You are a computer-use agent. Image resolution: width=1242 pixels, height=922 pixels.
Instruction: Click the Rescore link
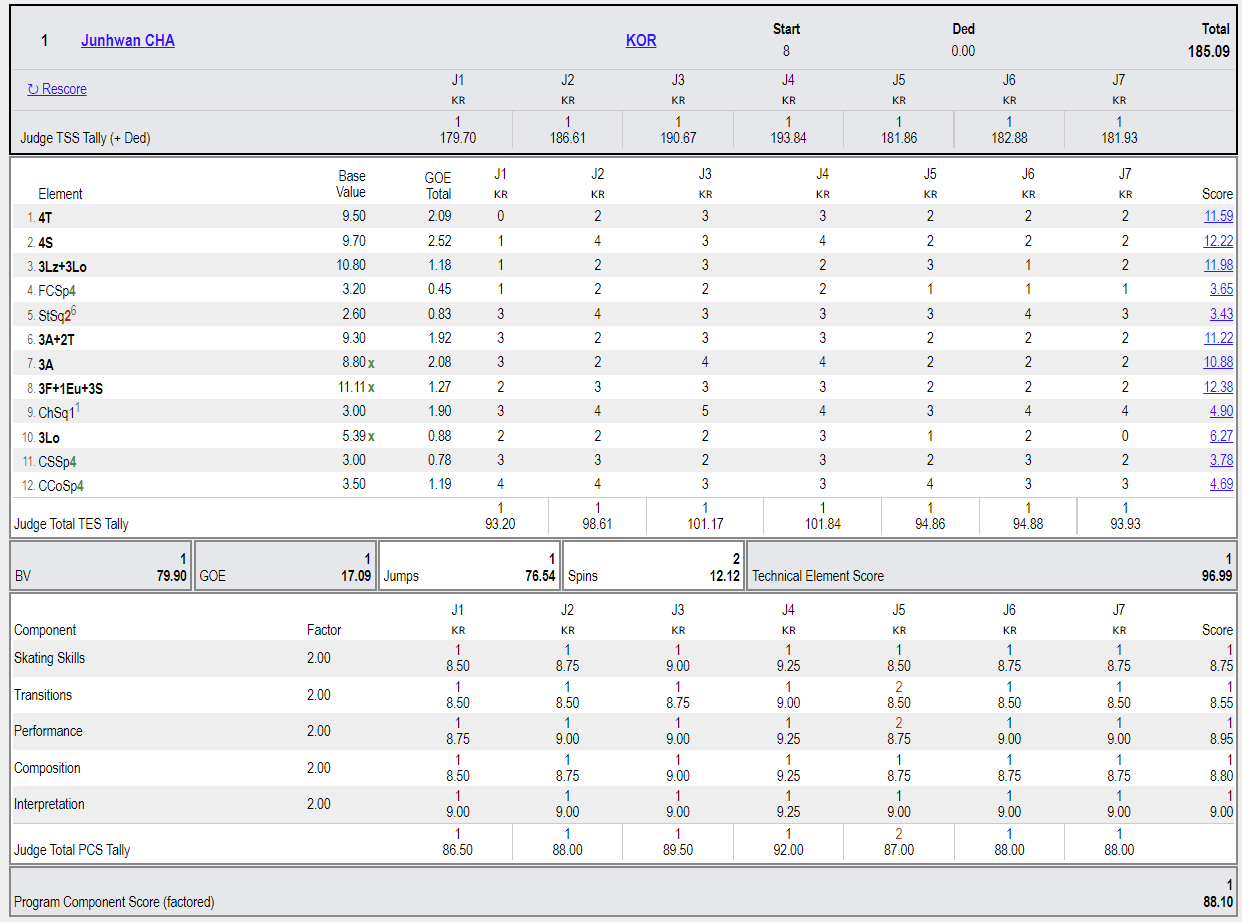point(57,89)
